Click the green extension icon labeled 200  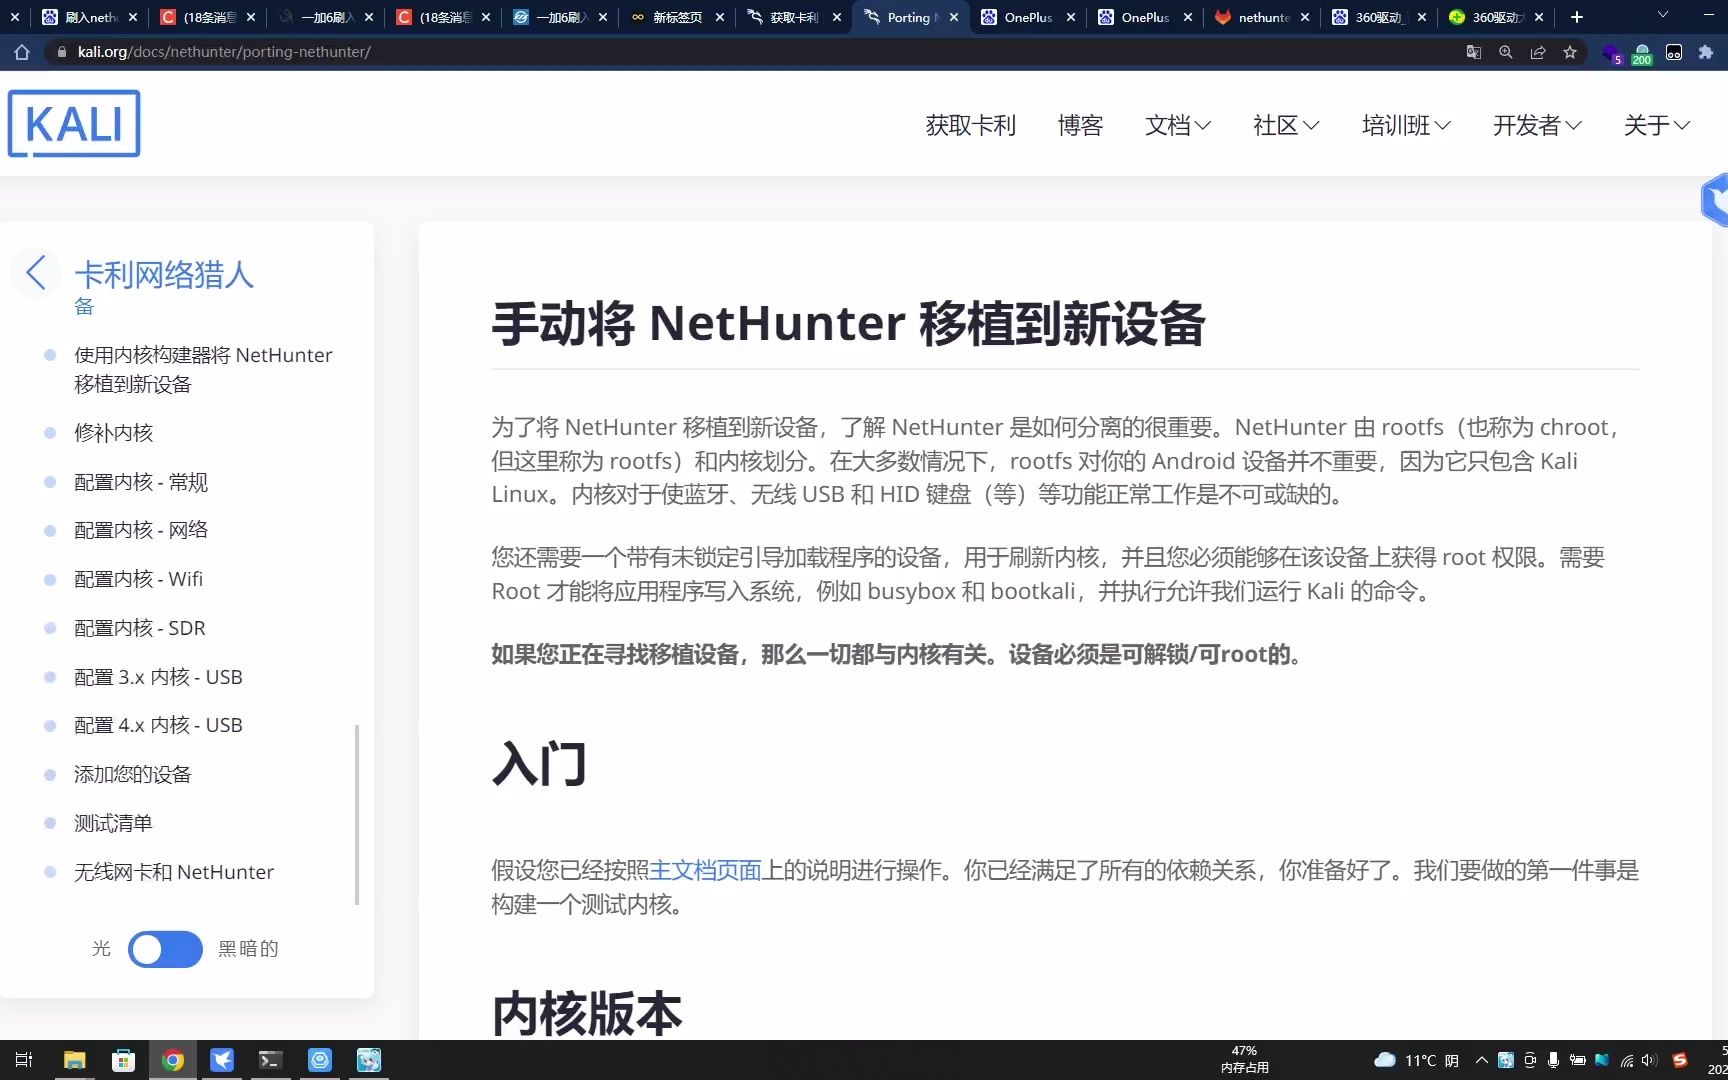pos(1642,54)
